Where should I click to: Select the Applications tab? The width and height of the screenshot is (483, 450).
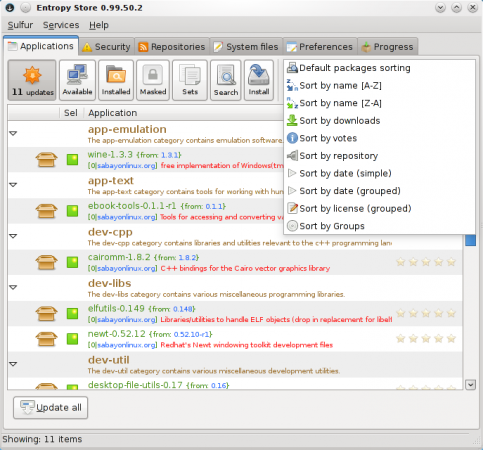pyautogui.click(x=41, y=46)
